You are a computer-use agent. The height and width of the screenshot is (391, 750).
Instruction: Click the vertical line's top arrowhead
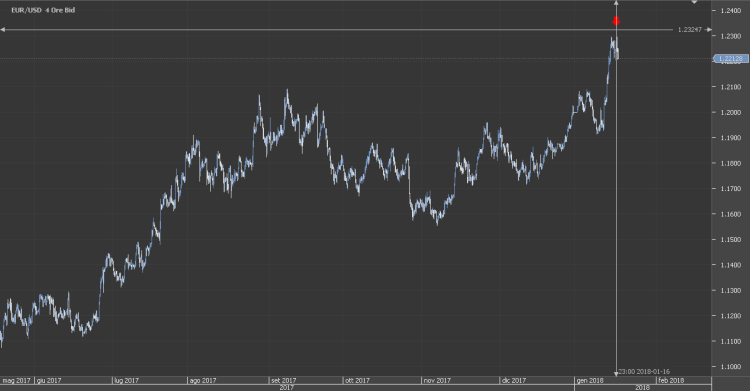point(616,3)
